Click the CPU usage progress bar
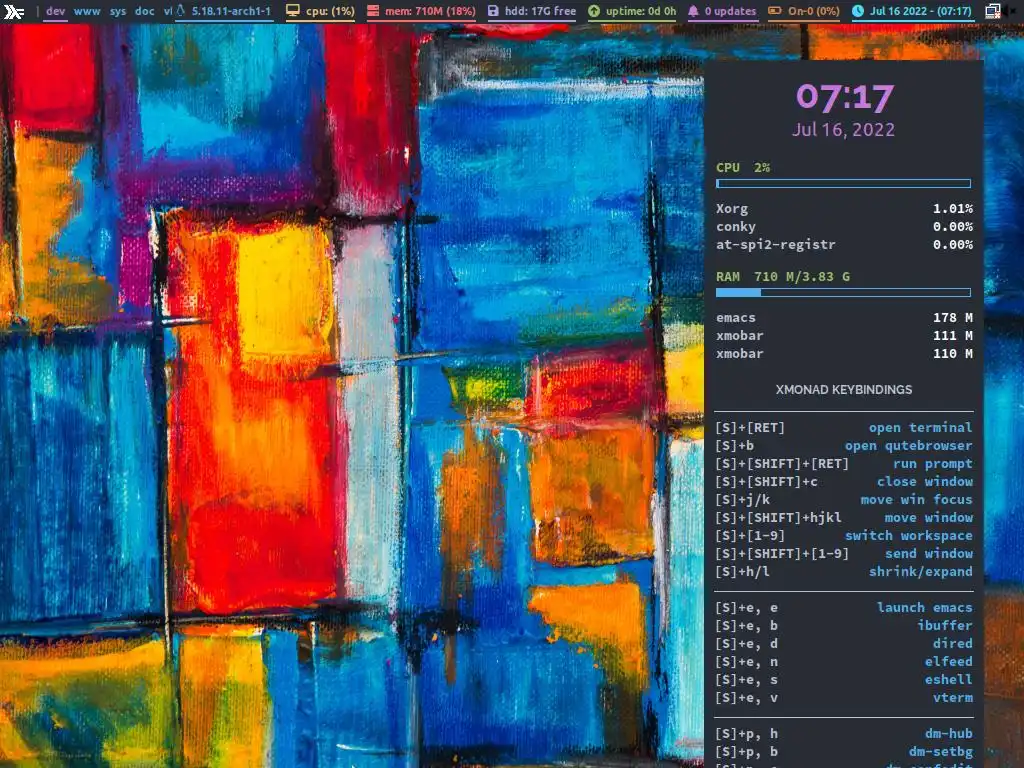This screenshot has width=1024, height=768. click(843, 184)
